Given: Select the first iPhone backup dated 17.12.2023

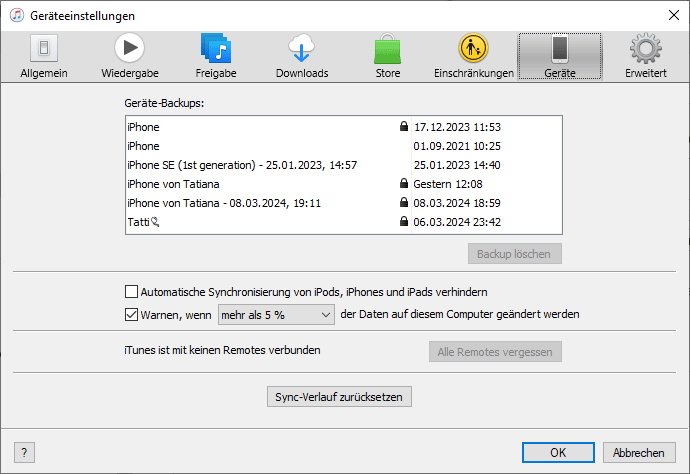Looking at the screenshot, I should point(344,127).
